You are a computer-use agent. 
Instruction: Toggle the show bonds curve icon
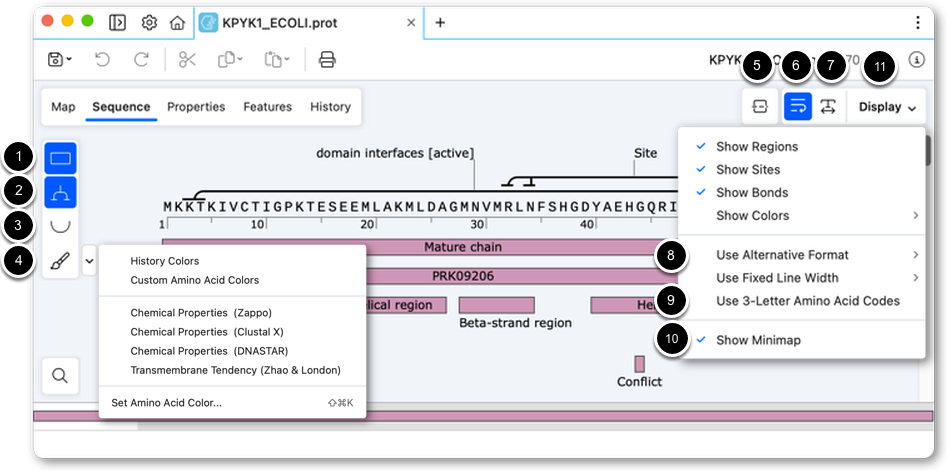(60, 226)
